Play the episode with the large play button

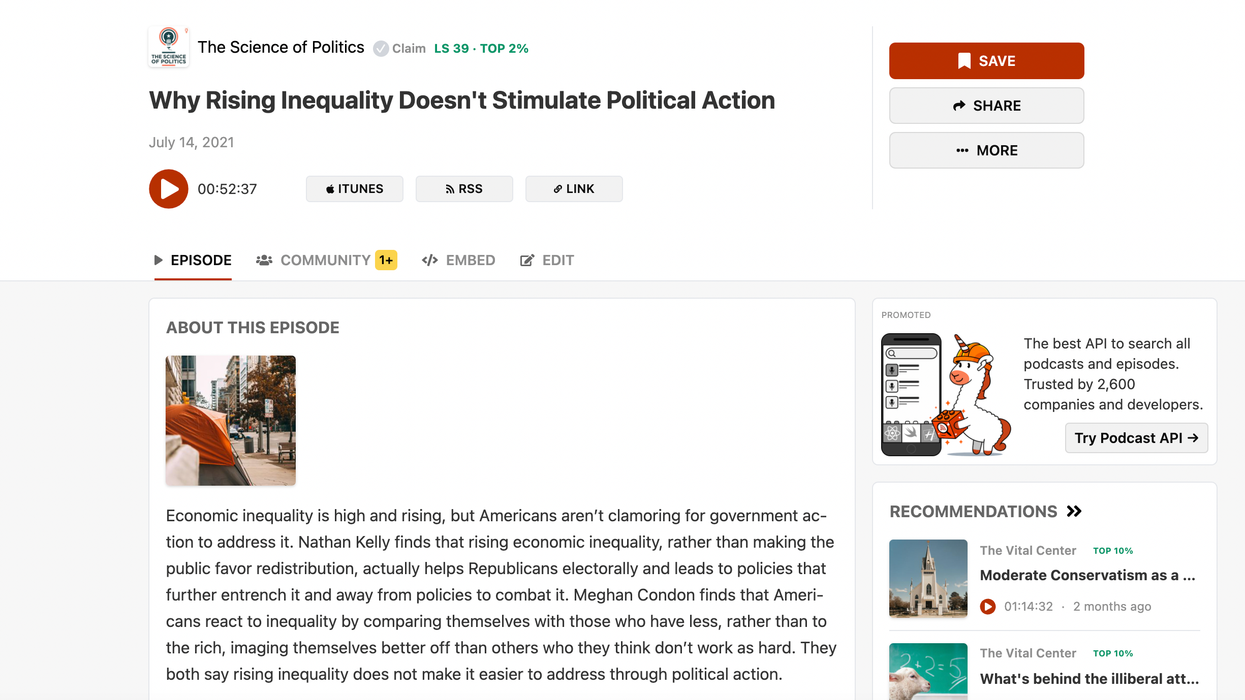[168, 189]
